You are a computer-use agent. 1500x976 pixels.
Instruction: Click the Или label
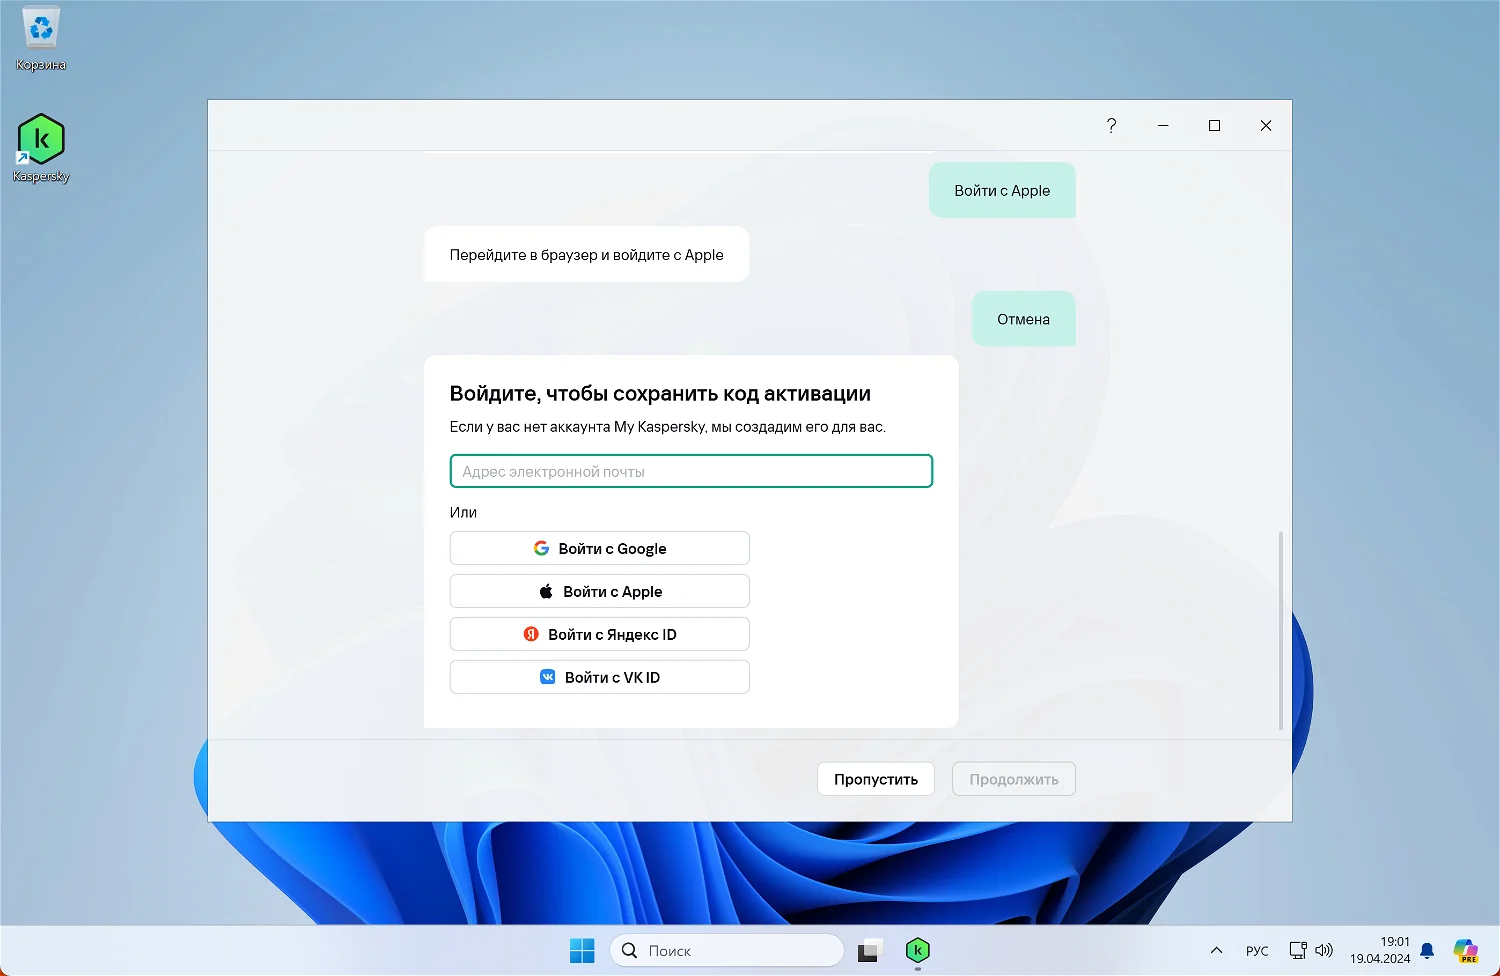tap(463, 512)
